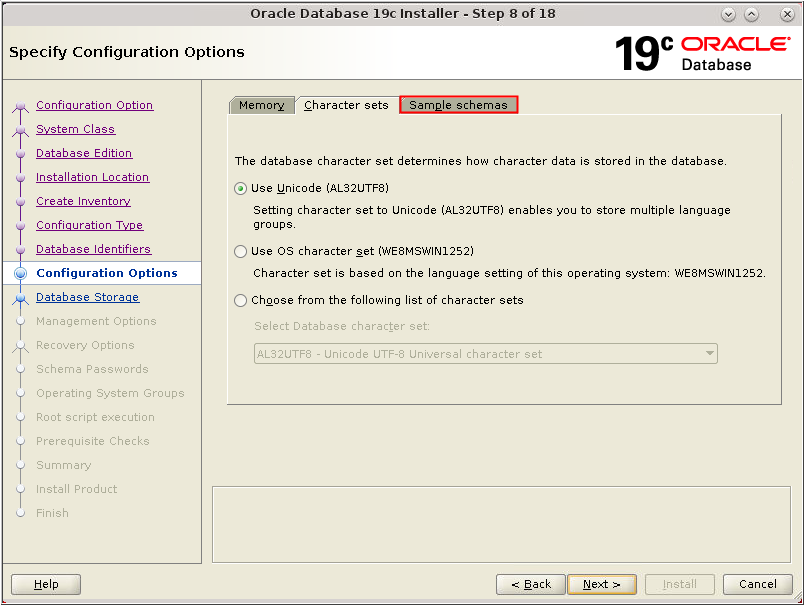Click the window roll-down arrow in title bar
This screenshot has height=605, width=804.
click(728, 14)
